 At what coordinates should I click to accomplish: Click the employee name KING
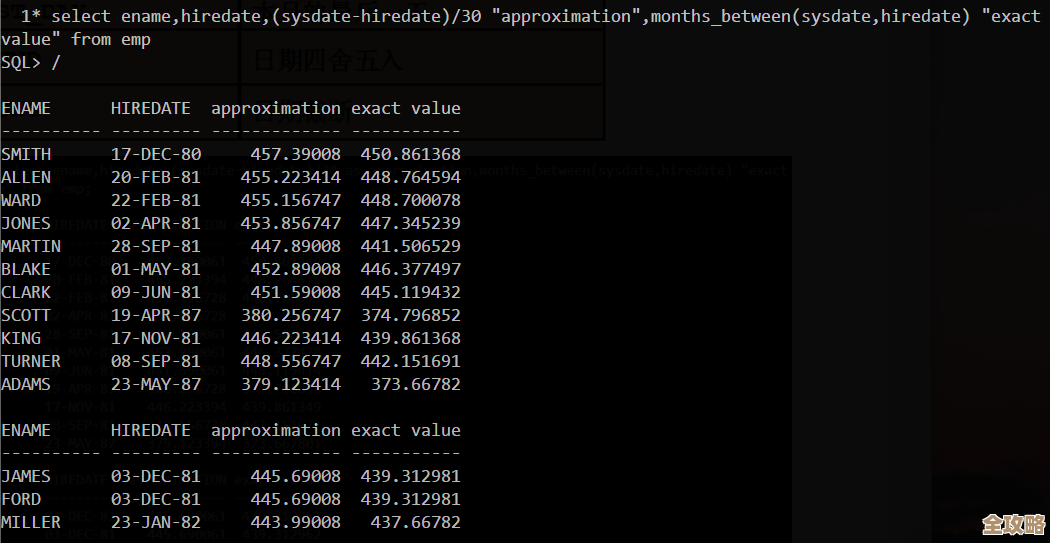21,338
